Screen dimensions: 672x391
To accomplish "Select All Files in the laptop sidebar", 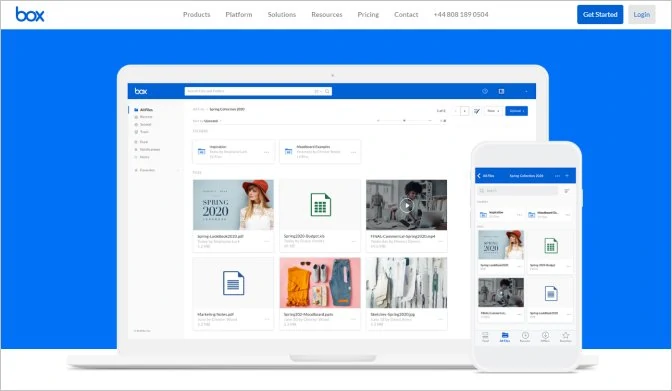I will pyautogui.click(x=144, y=110).
